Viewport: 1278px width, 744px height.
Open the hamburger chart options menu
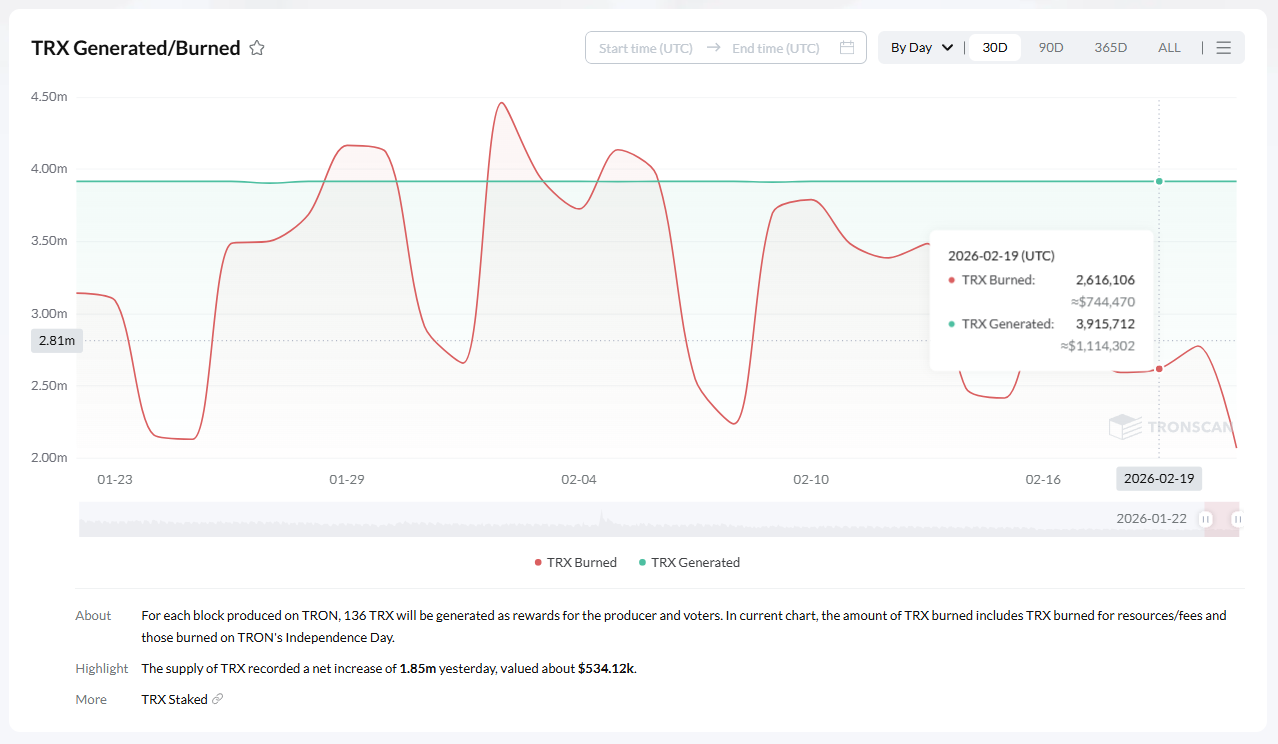1223,48
